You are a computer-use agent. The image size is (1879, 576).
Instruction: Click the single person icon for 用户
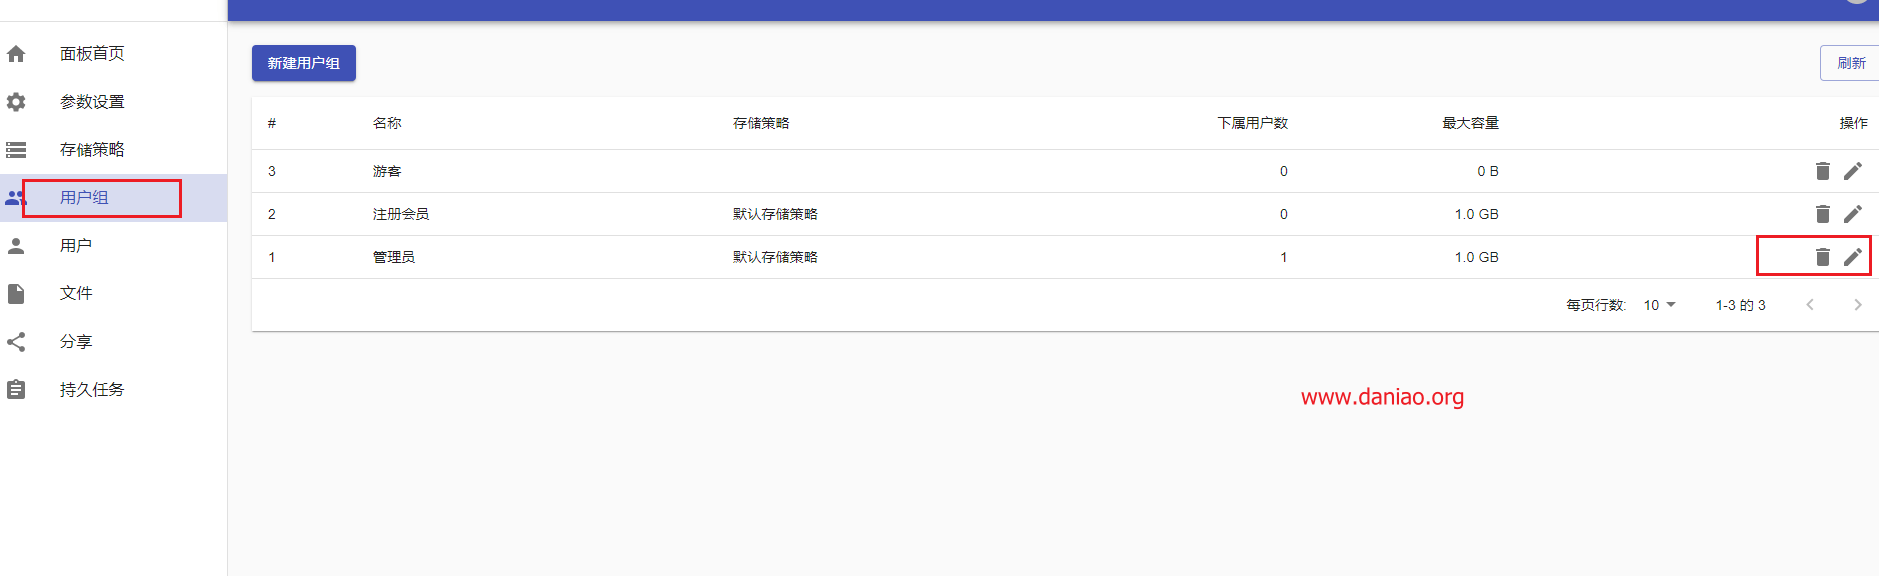click(16, 246)
